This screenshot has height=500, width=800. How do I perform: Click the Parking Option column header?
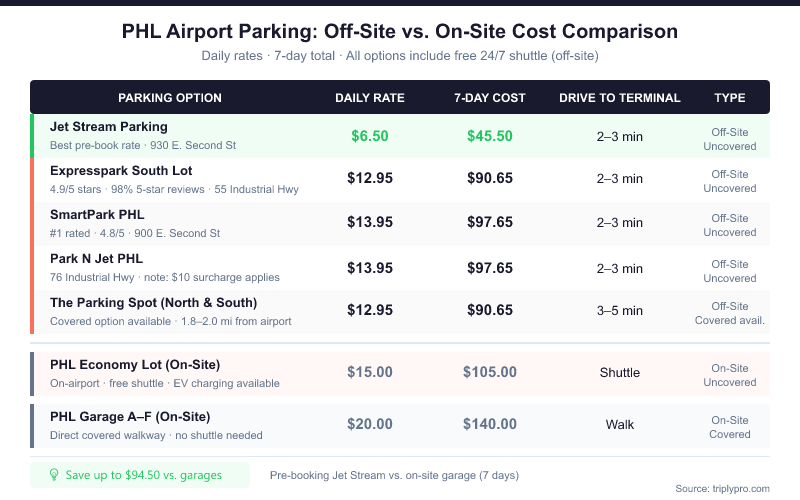(x=170, y=98)
